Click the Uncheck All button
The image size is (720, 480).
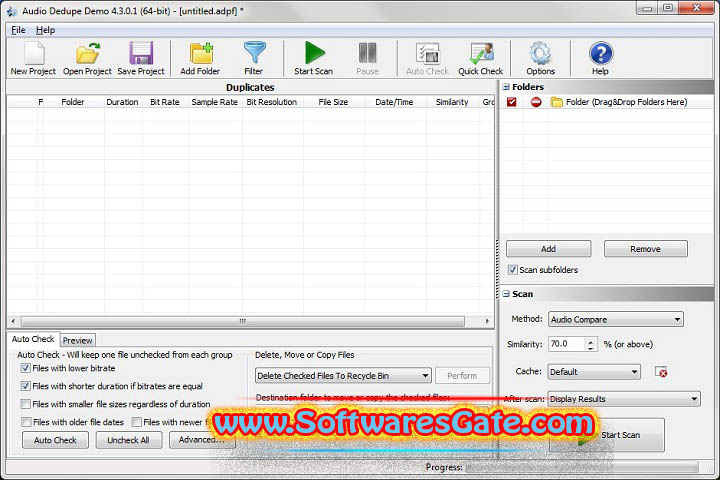pyautogui.click(x=129, y=440)
